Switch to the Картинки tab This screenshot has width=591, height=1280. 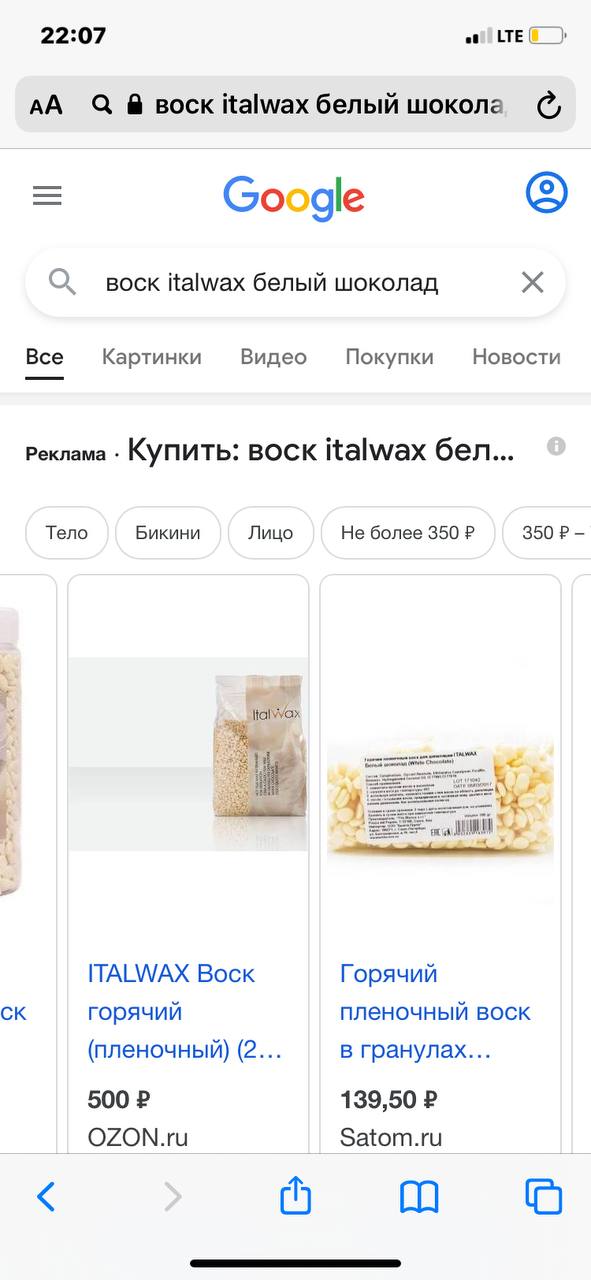[152, 357]
